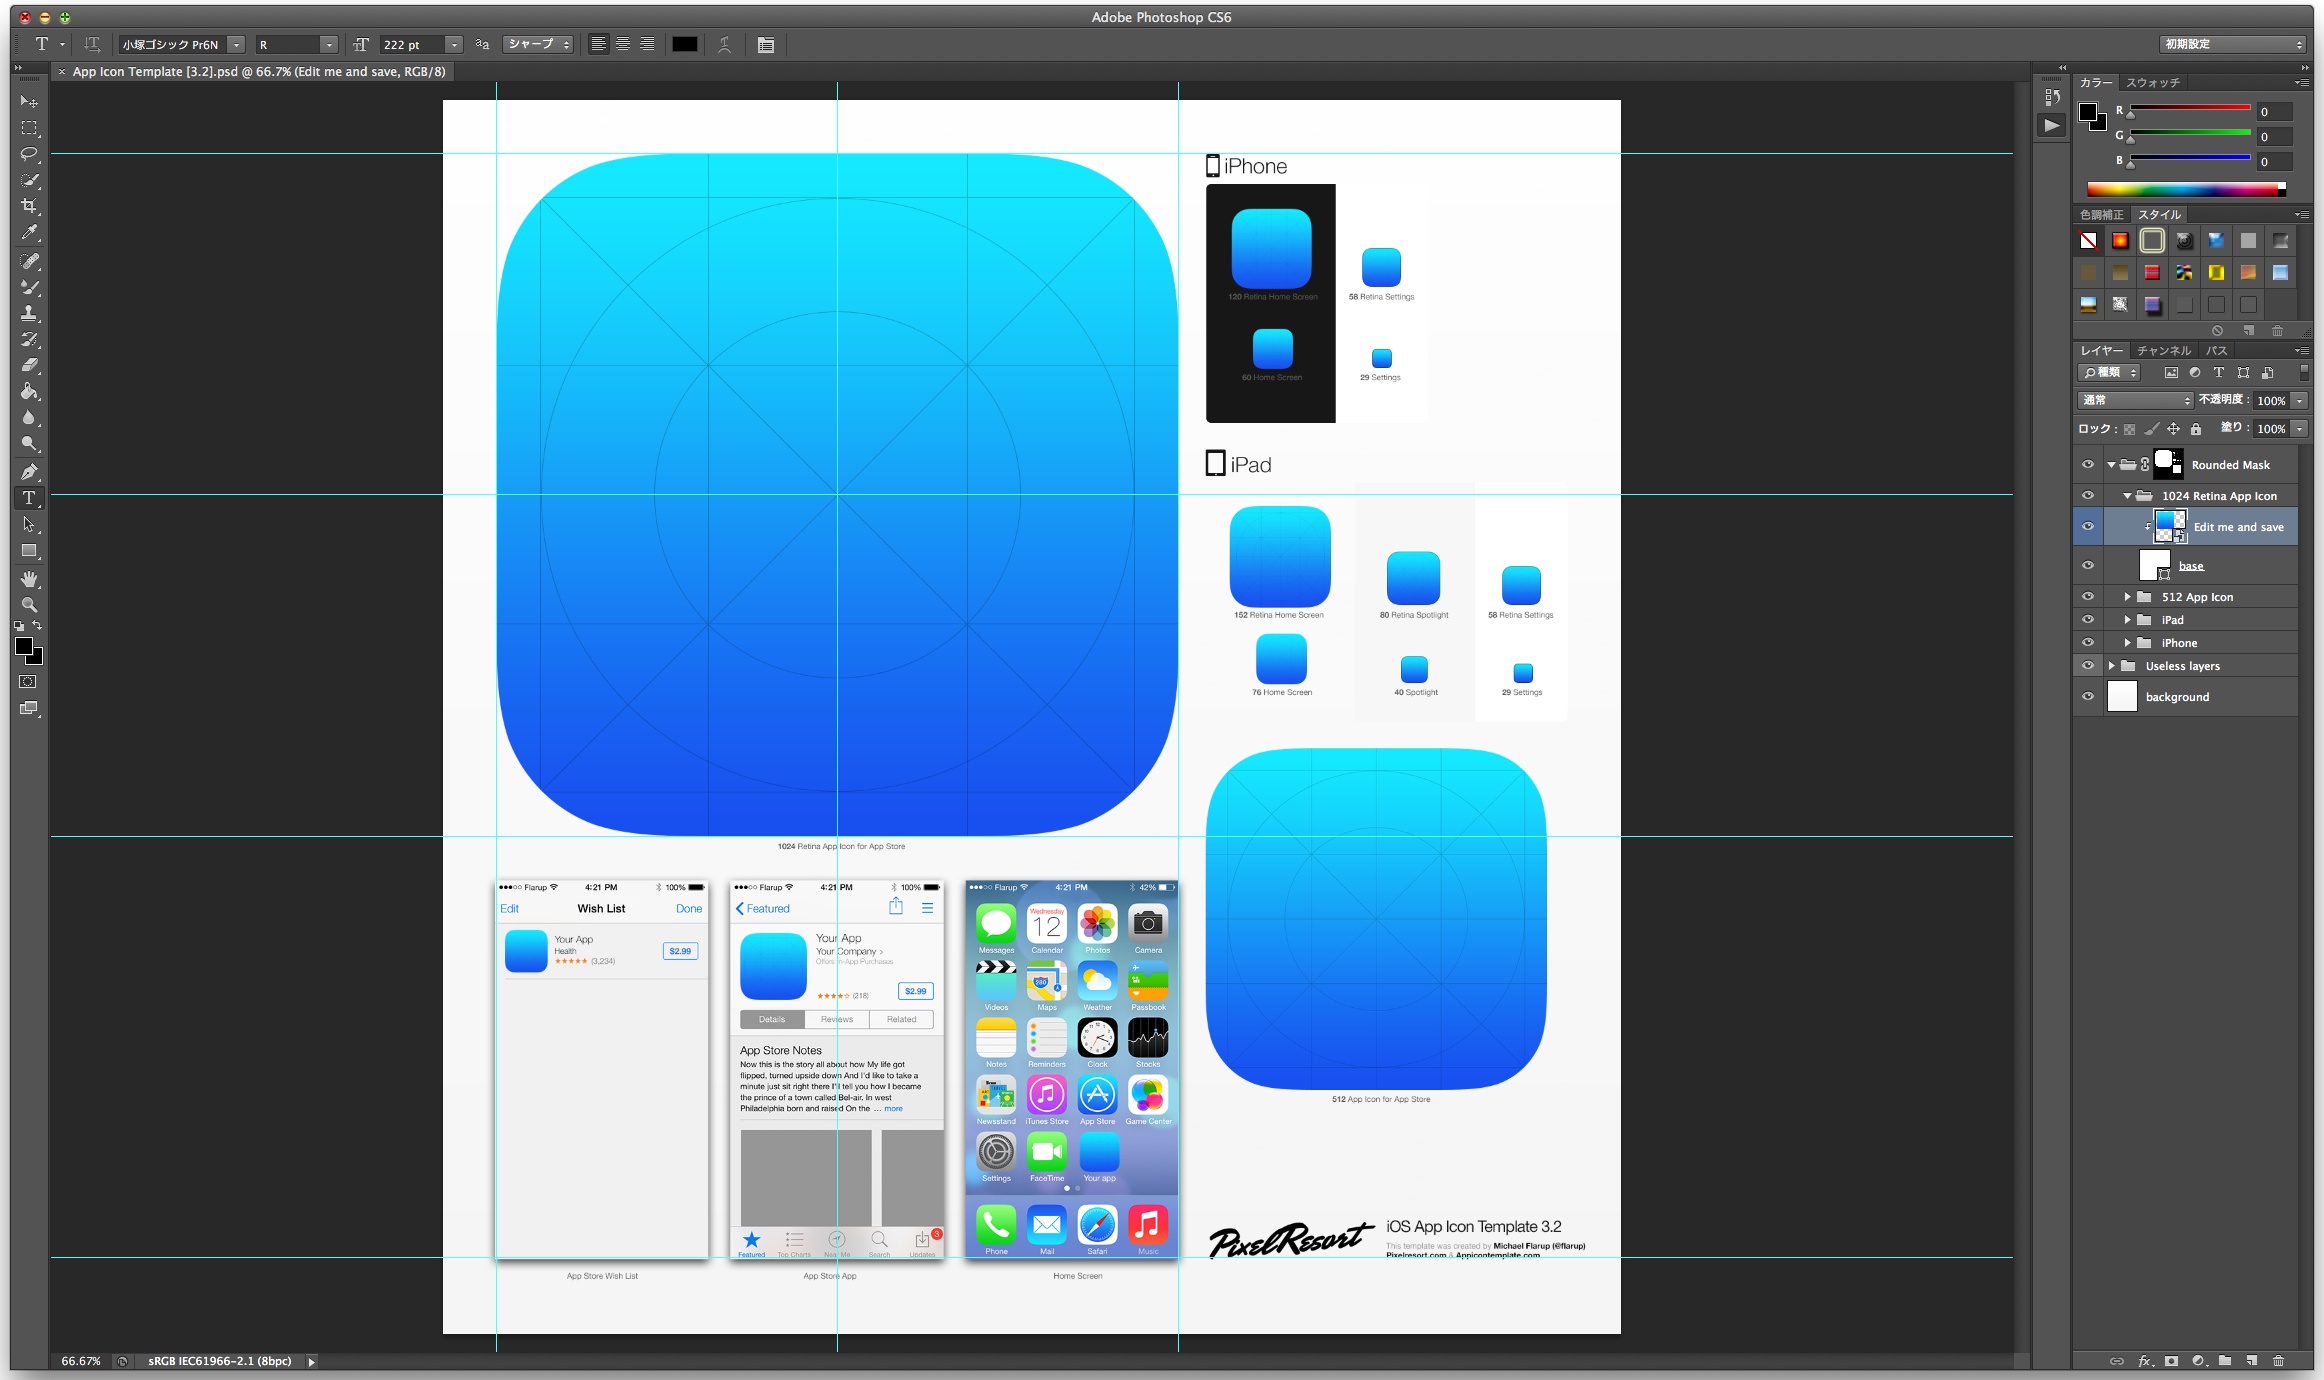Select the Eraser tool
Image resolution: width=2324 pixels, height=1380 pixels.
29,365
